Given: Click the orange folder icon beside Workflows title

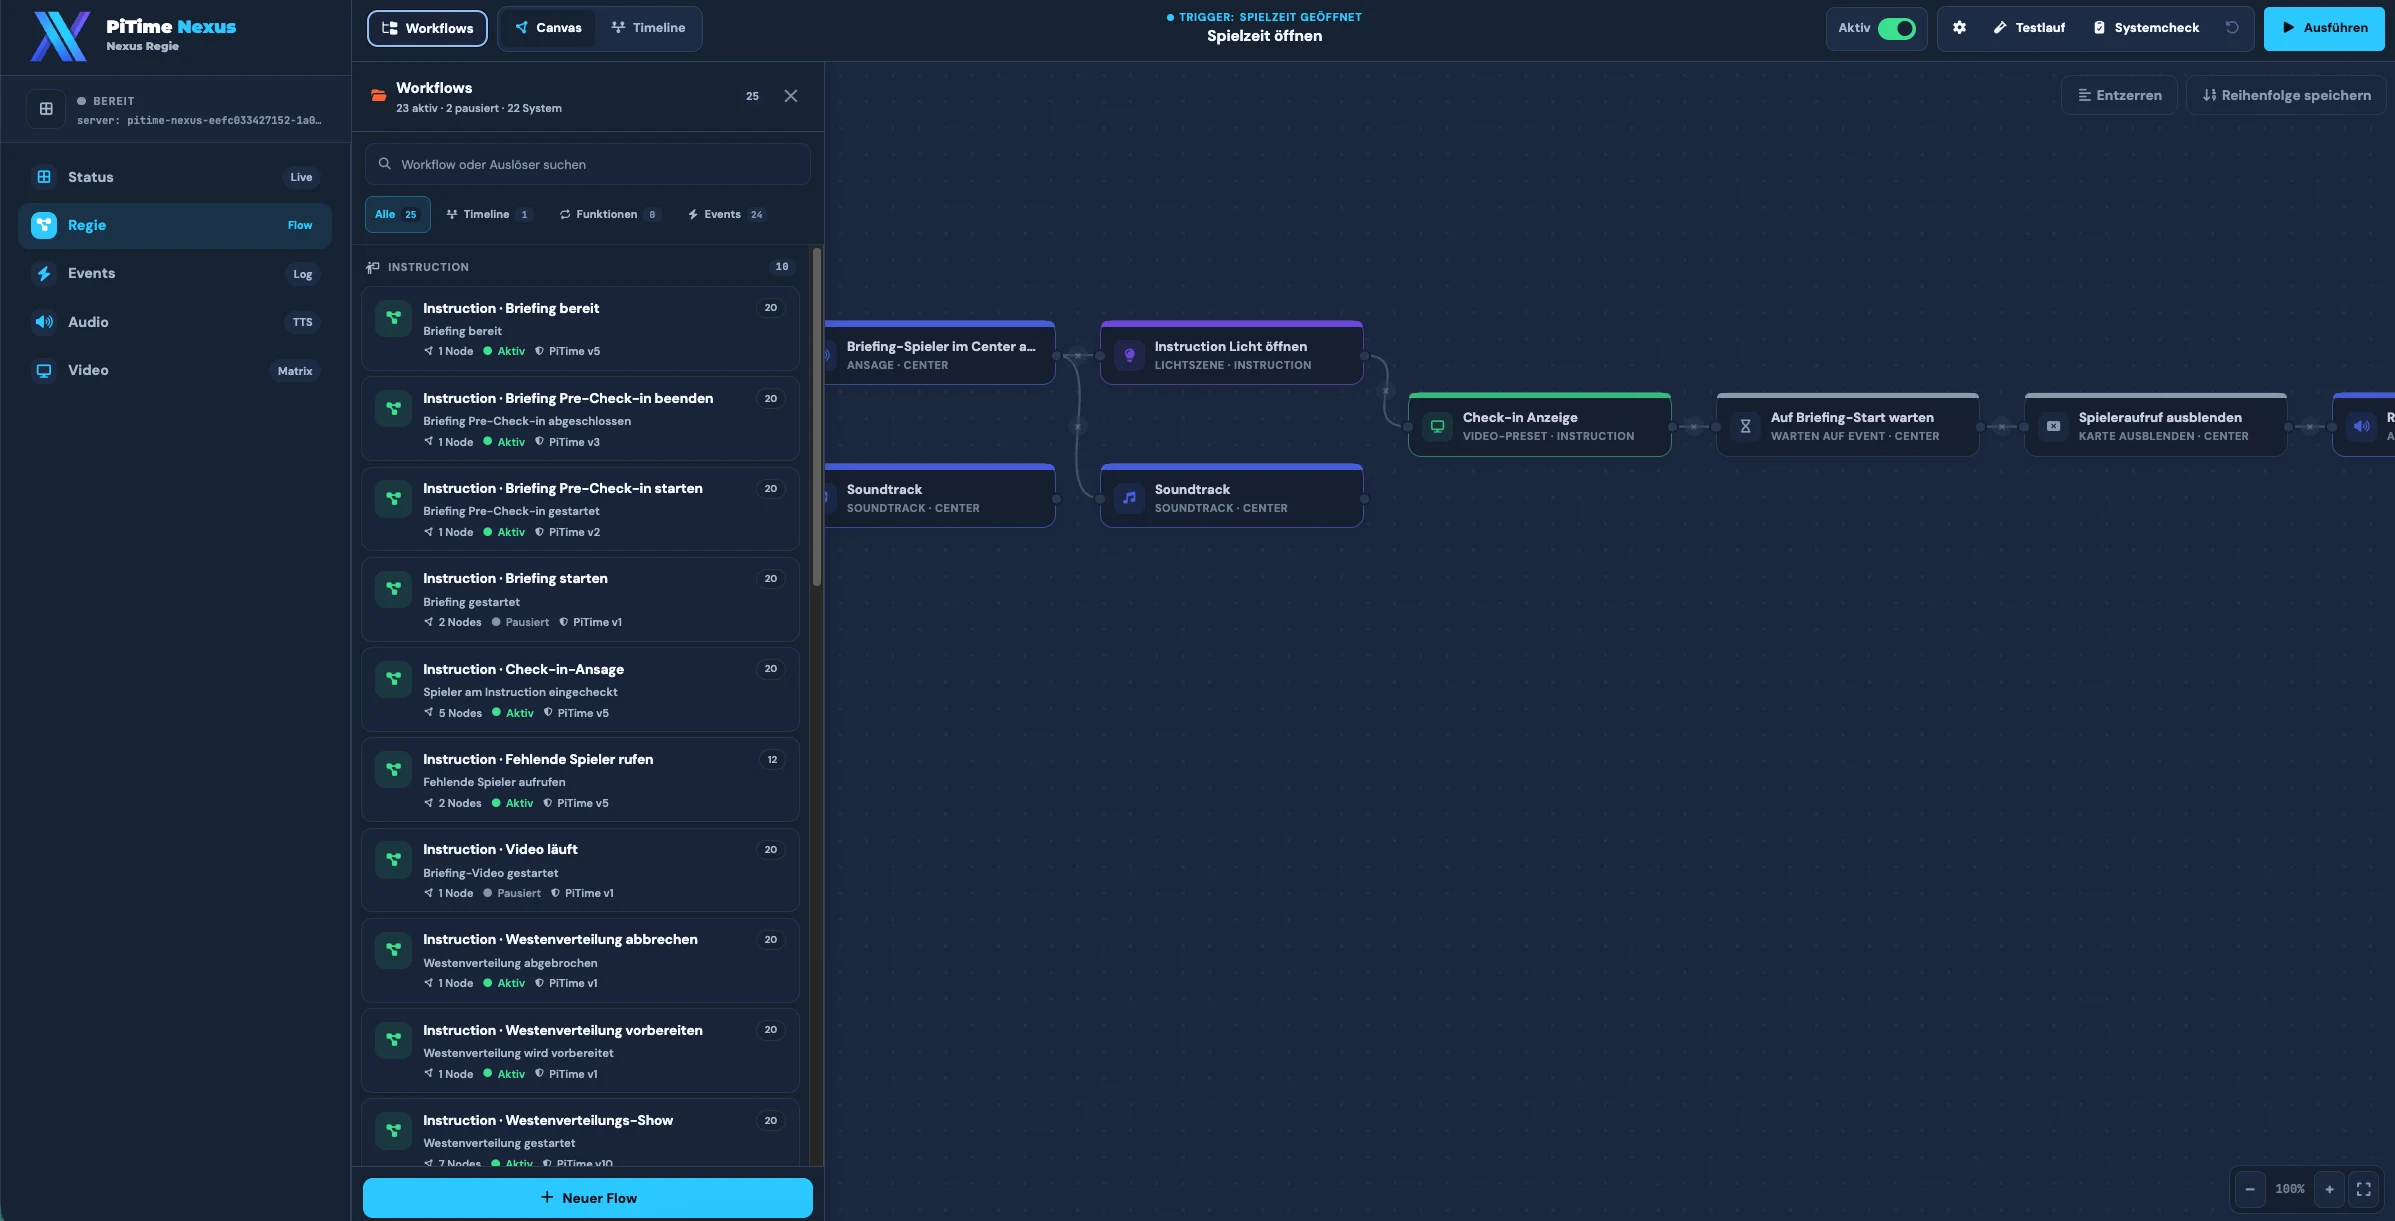Looking at the screenshot, I should pos(379,96).
